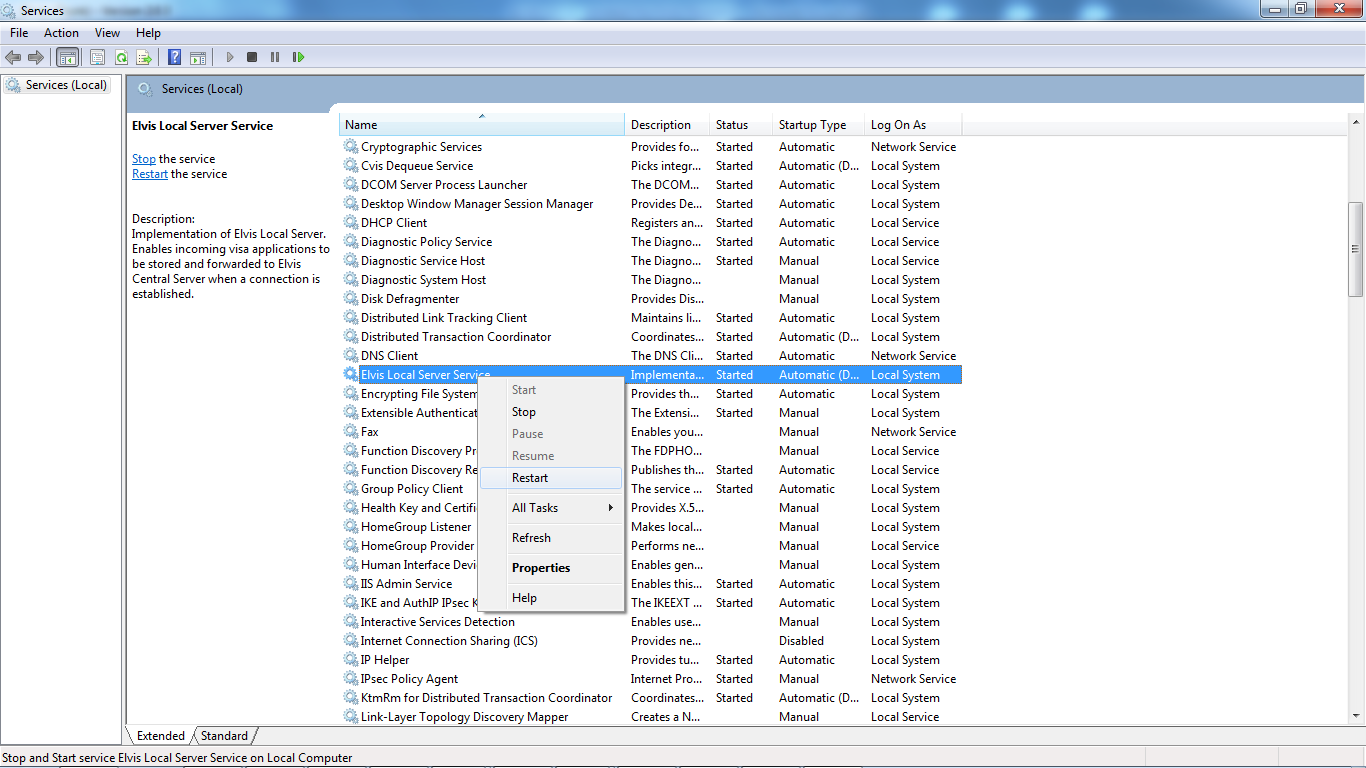Viewport: 1366px width, 768px height.
Task: Click gear icon beside IP Helper
Action: coord(351,660)
